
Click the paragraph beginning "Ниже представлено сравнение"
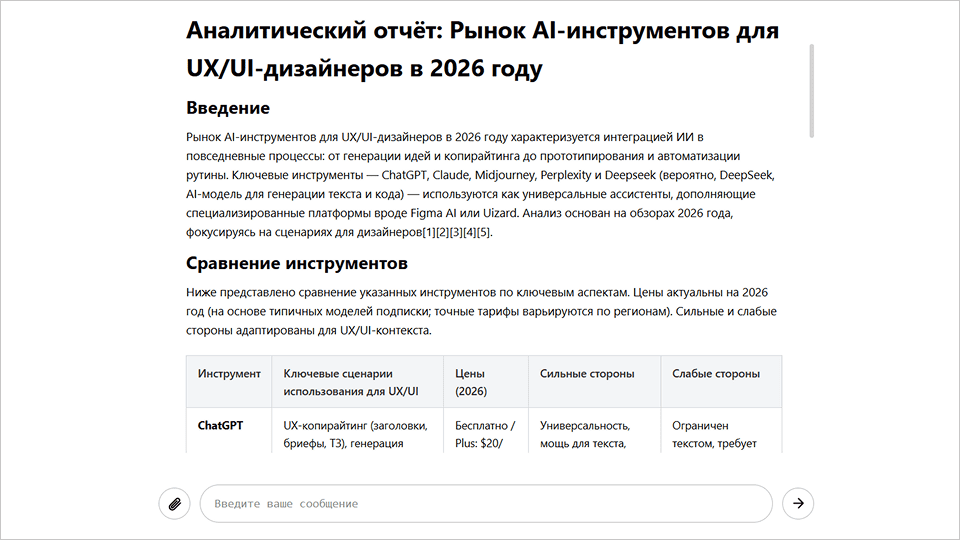[x=481, y=311]
